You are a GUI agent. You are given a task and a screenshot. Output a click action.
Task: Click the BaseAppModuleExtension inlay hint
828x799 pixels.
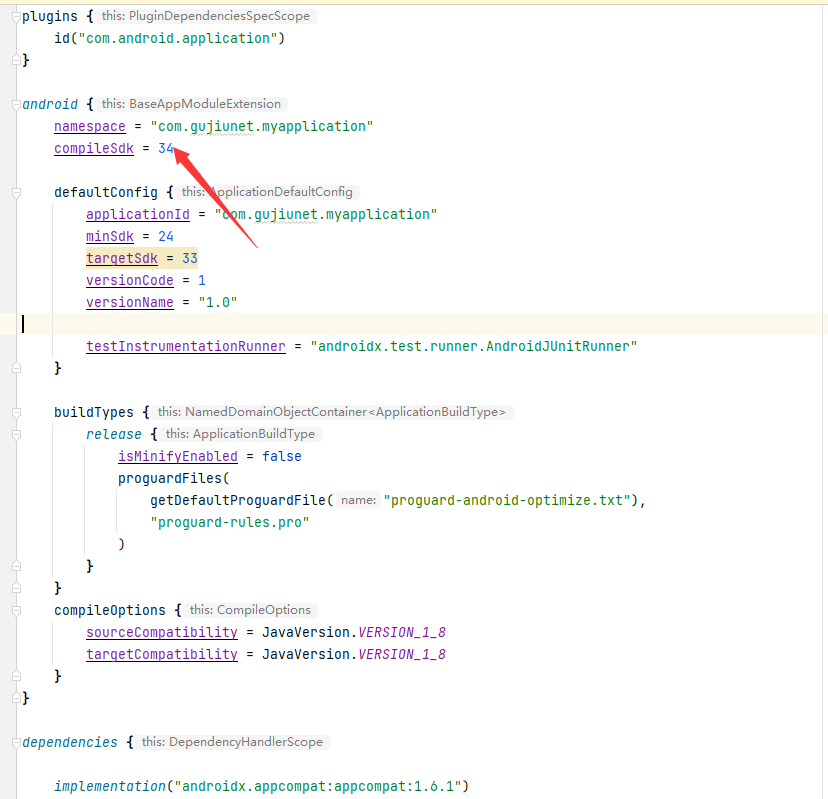[191, 104]
